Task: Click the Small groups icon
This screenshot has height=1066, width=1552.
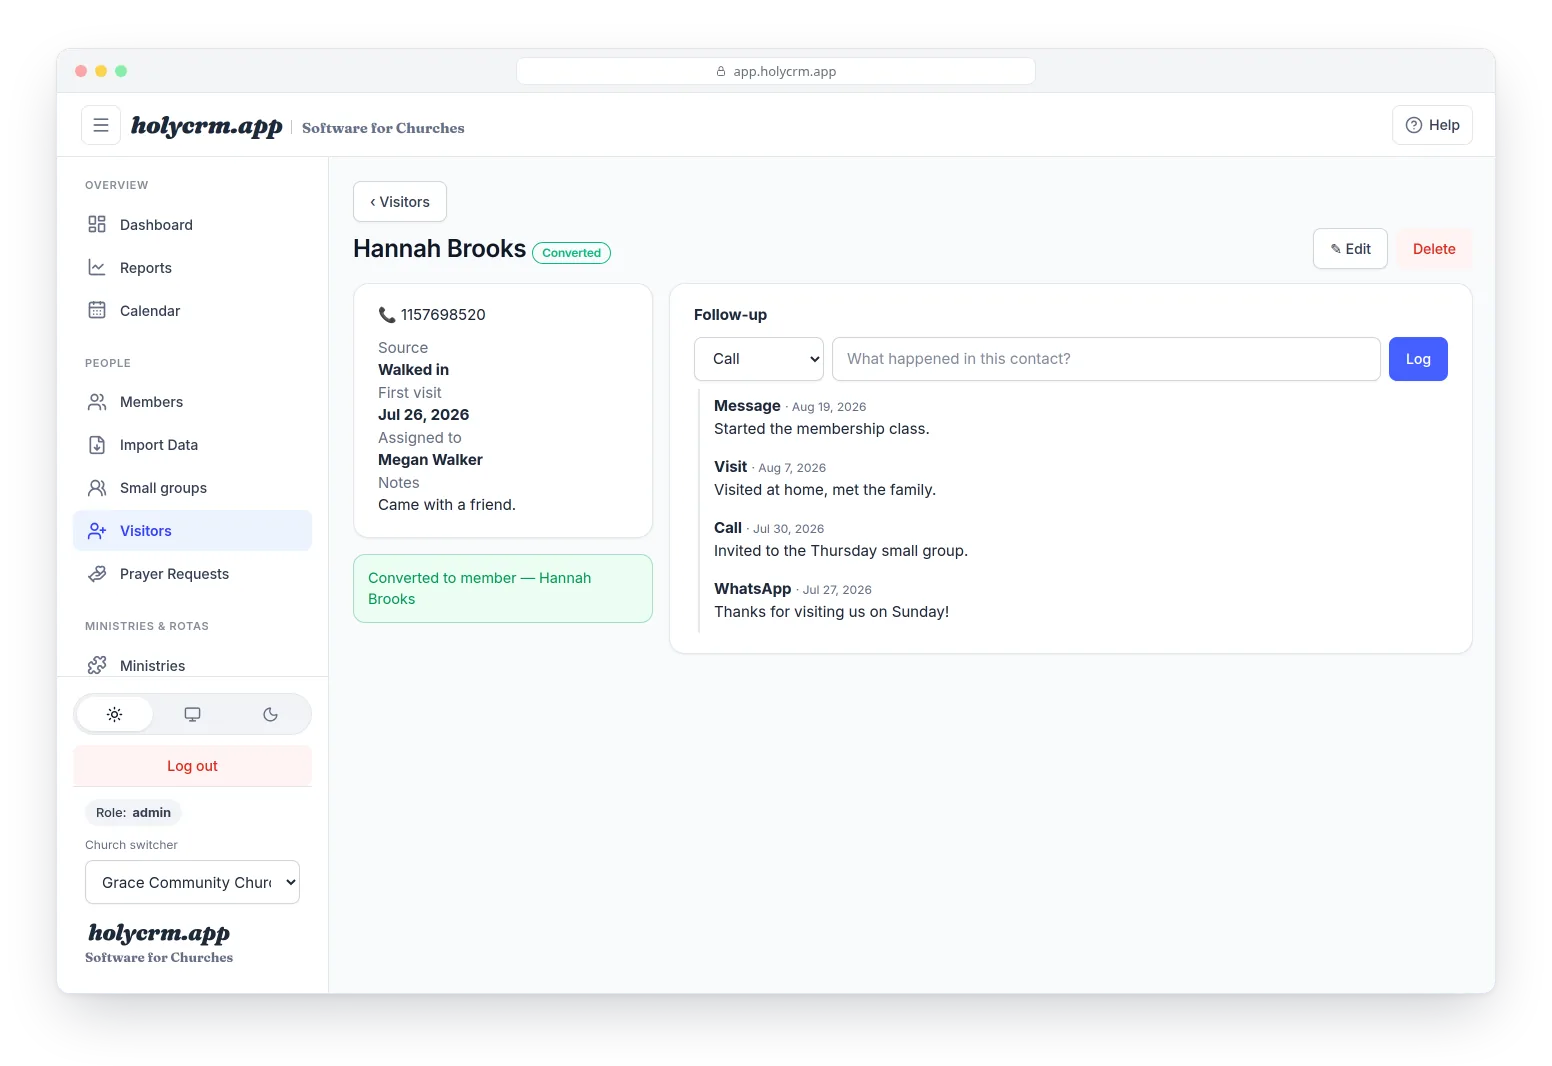Action: [97, 487]
